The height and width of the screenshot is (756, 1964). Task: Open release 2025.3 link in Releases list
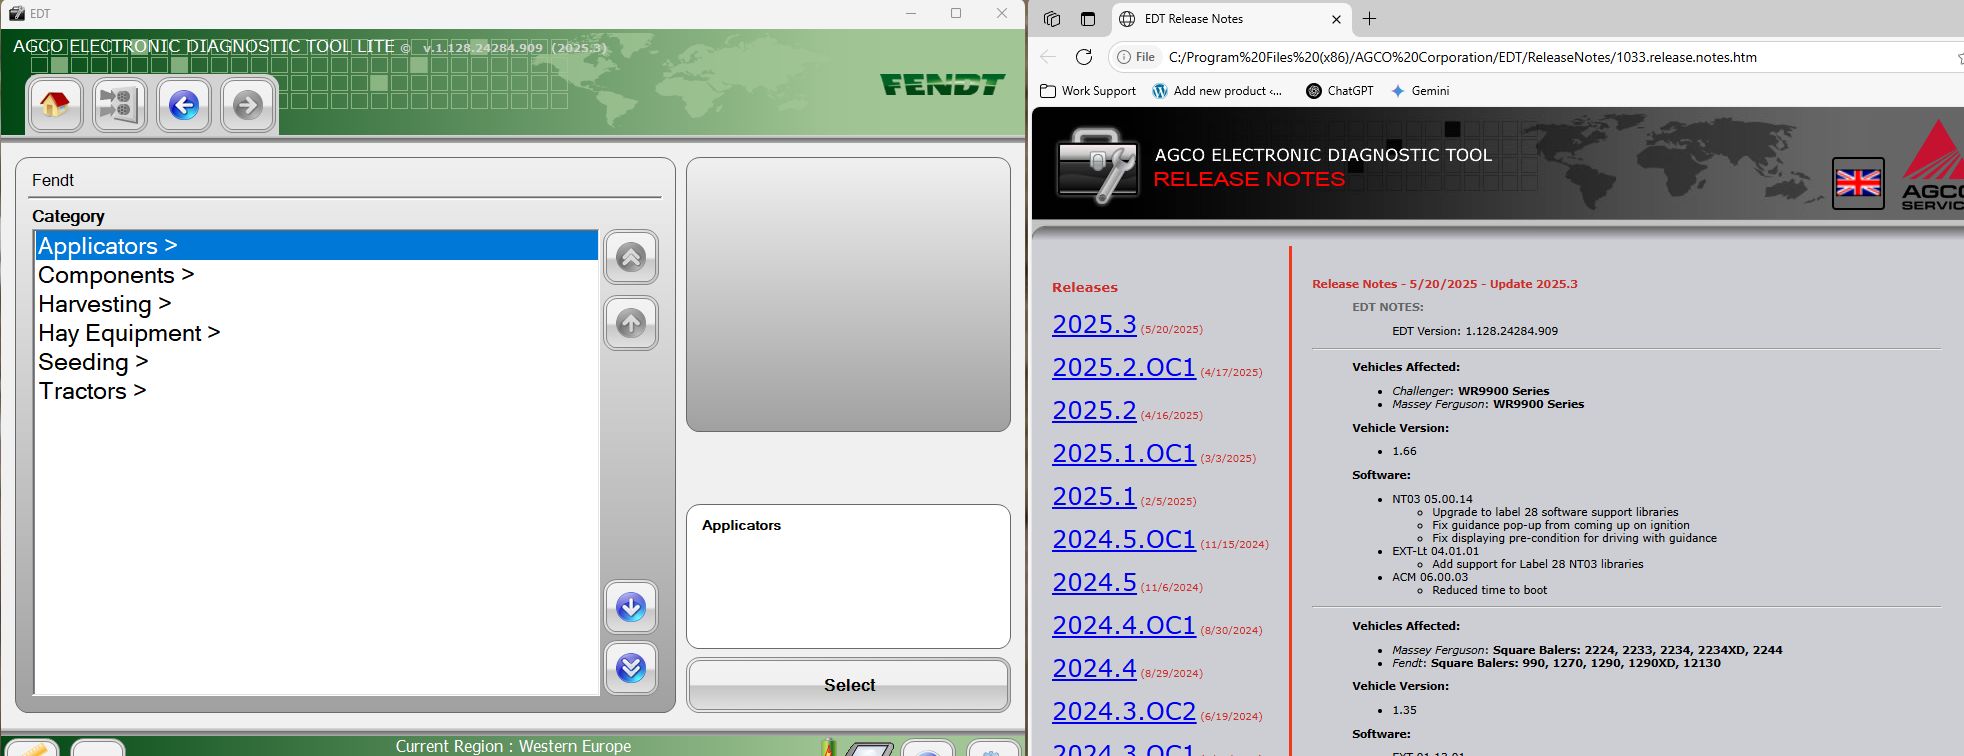click(1094, 325)
